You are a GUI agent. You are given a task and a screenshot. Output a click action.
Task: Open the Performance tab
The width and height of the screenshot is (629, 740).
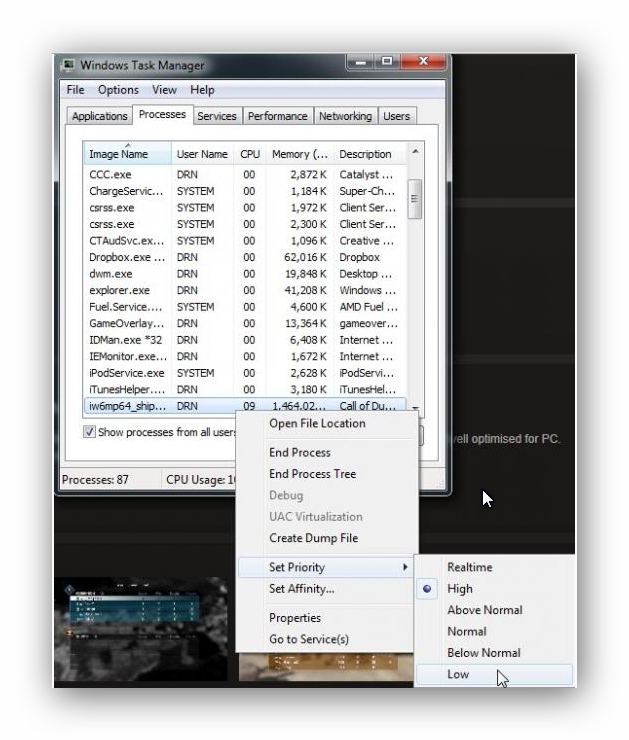277,116
